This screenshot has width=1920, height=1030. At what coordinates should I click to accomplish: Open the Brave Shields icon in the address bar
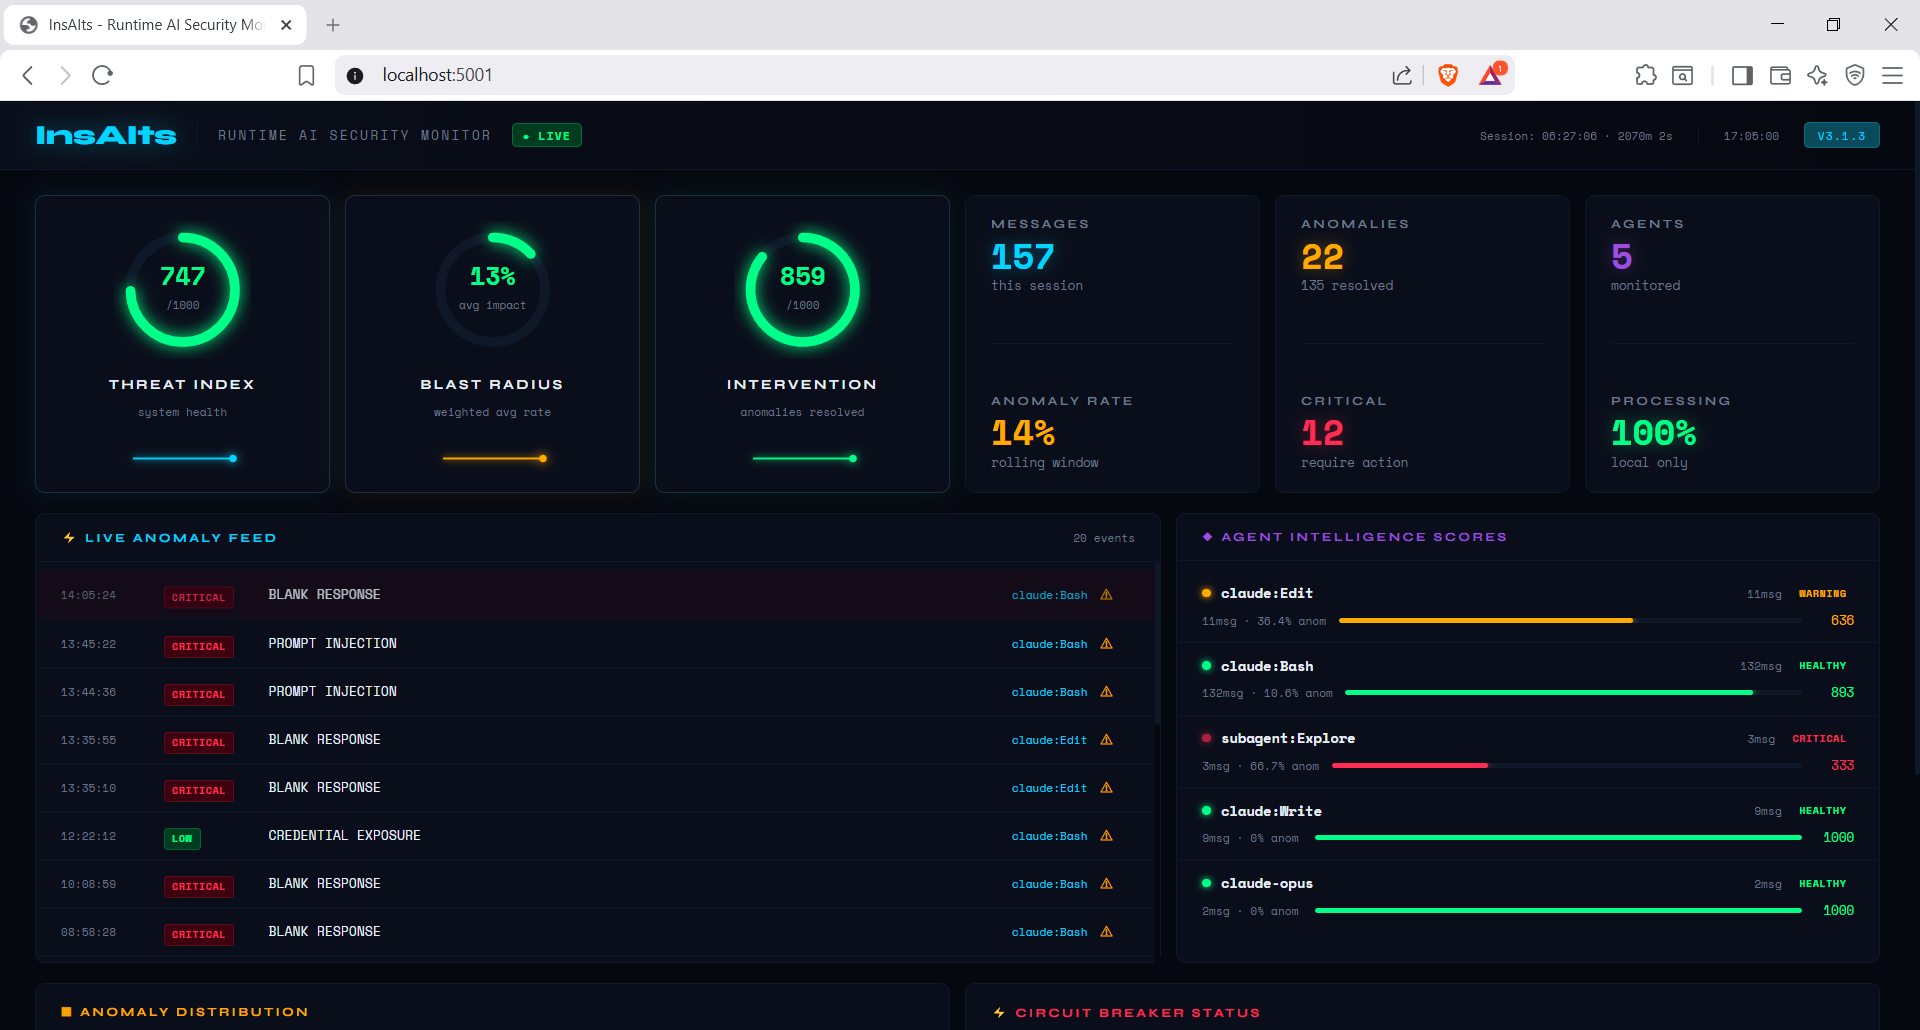1449,74
